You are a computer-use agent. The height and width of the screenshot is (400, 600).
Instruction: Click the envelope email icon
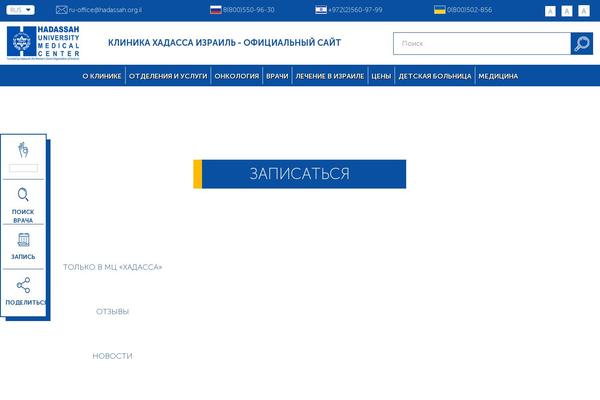pos(61,10)
